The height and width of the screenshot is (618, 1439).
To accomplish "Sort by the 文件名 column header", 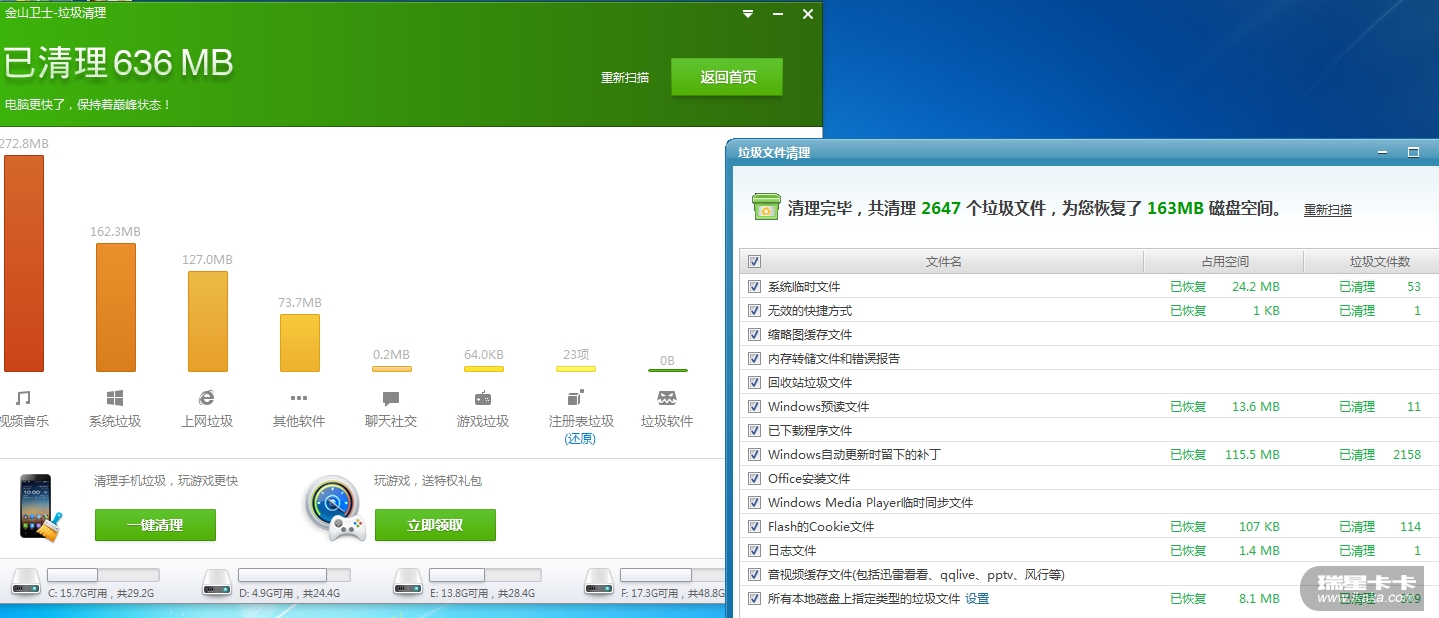I will tap(943, 262).
